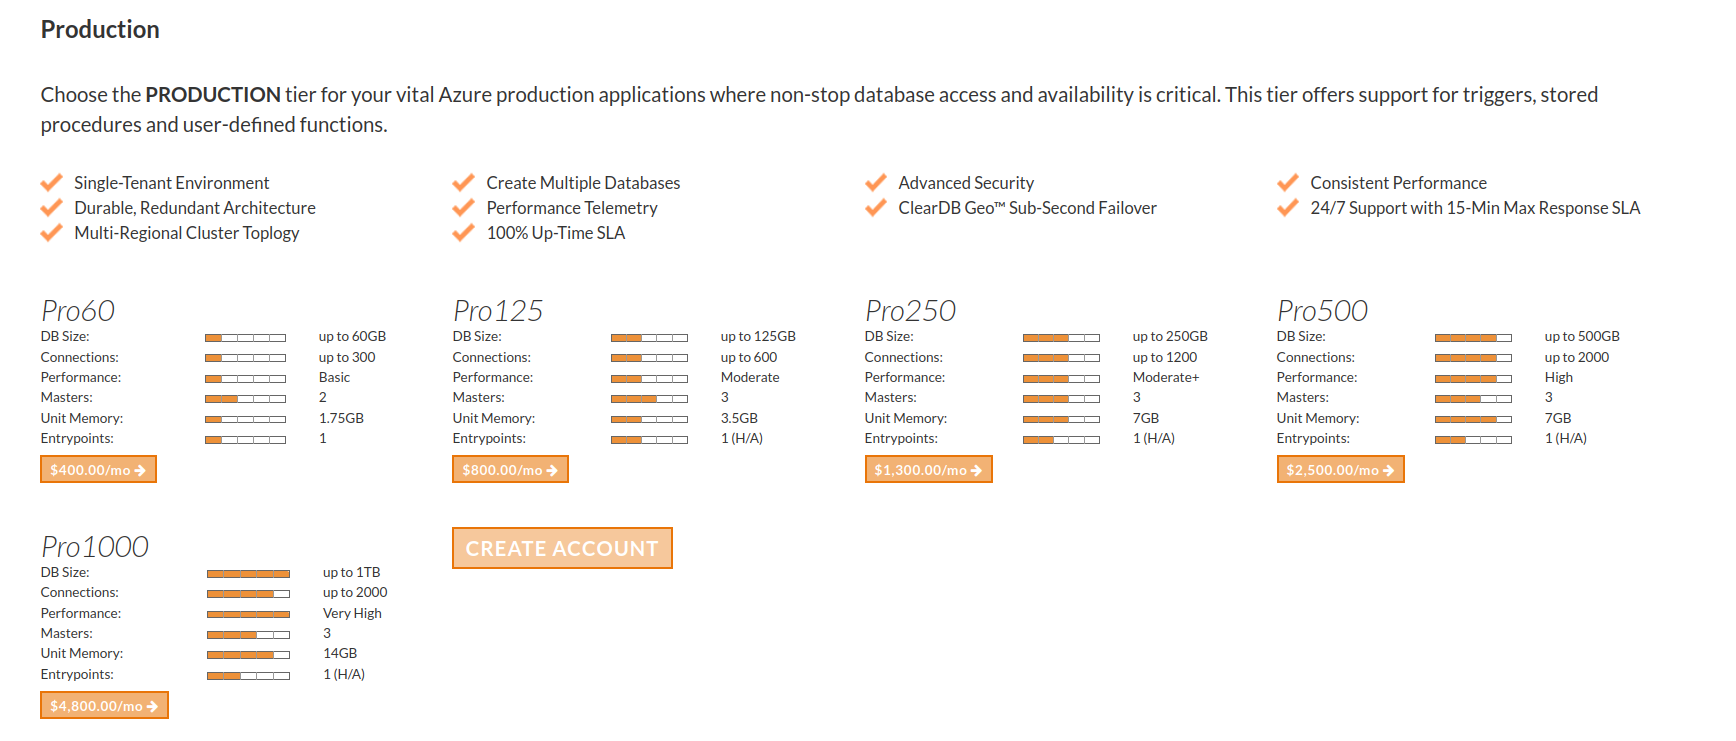Click the Pro500 Connections meter bar
This screenshot has width=1736, height=741.
pos(1473,358)
